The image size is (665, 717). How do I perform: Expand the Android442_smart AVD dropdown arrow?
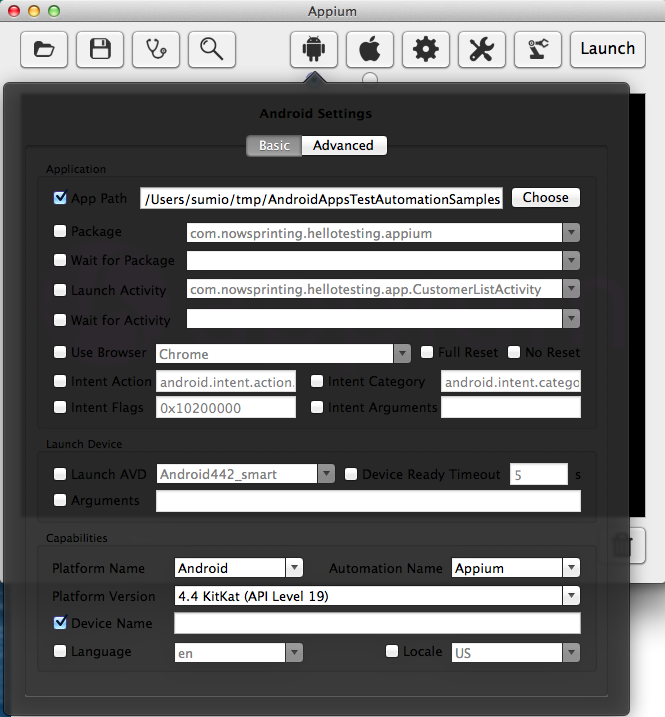click(326, 474)
